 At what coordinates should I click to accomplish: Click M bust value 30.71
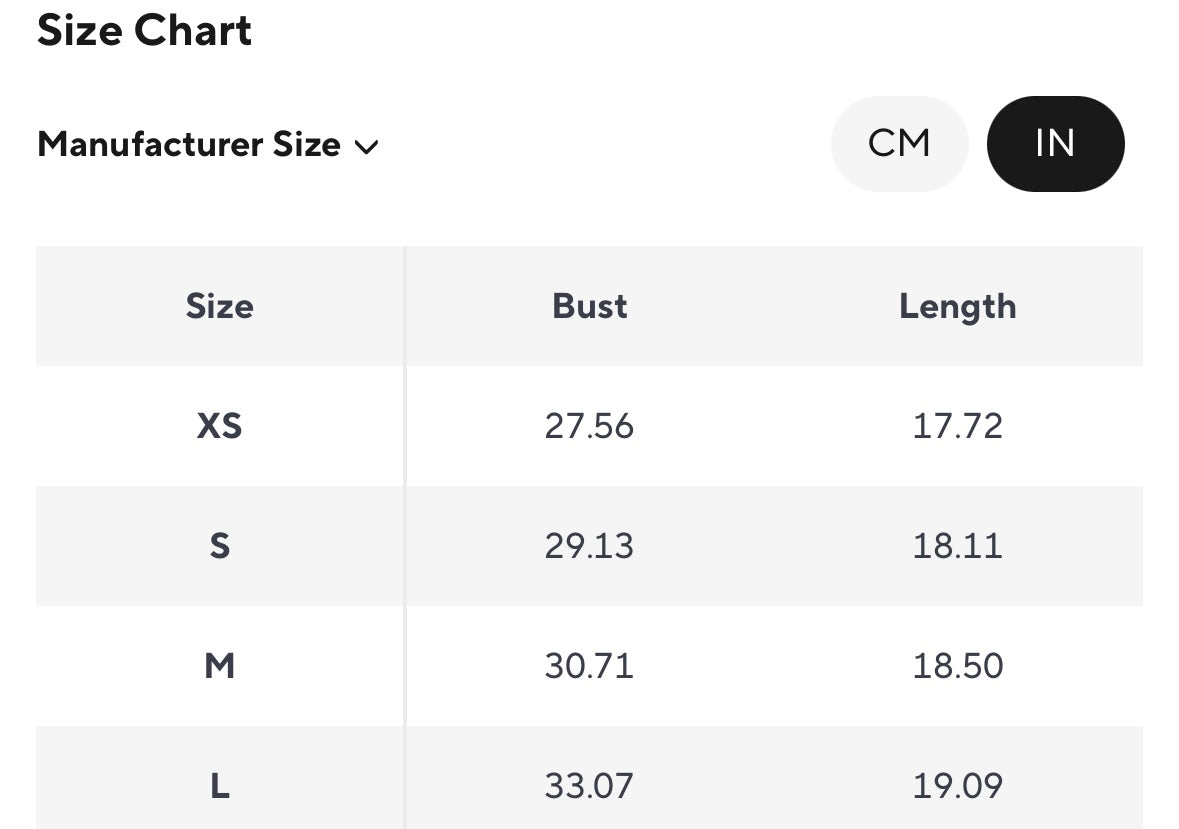[589, 666]
